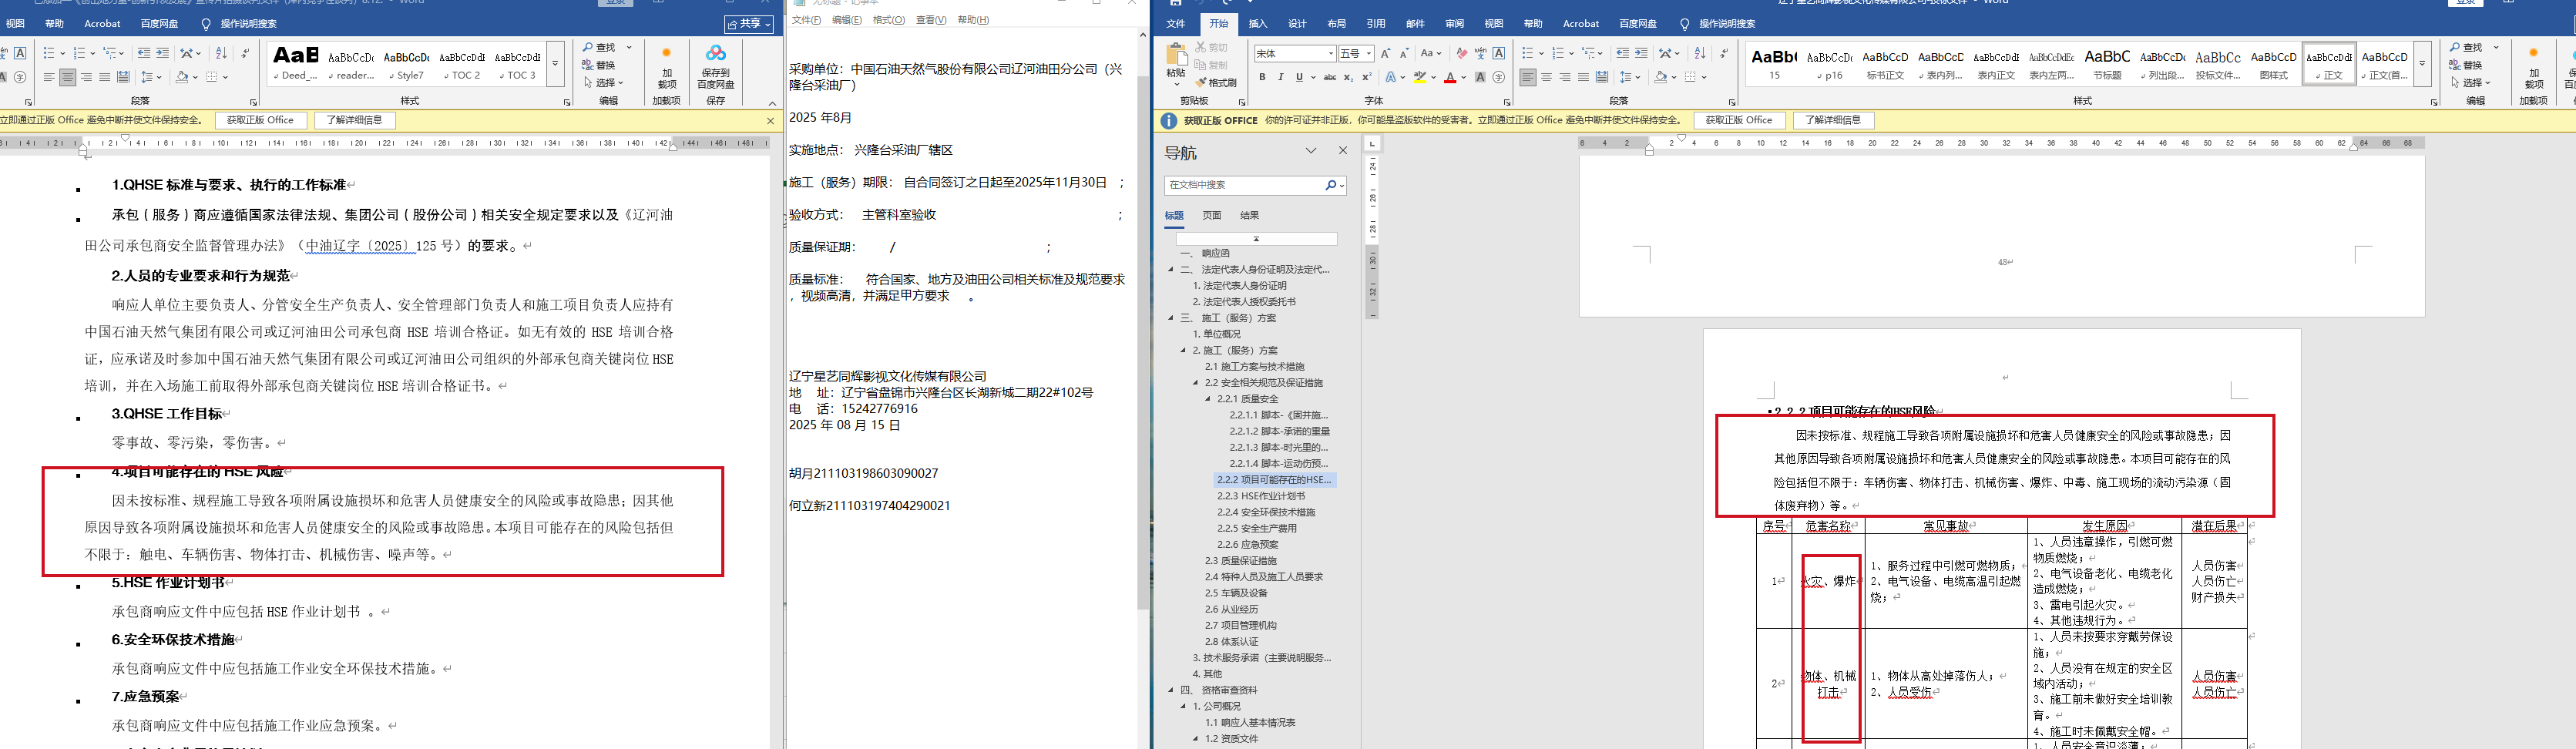Sort paragraphs in right Word window

[1700, 53]
